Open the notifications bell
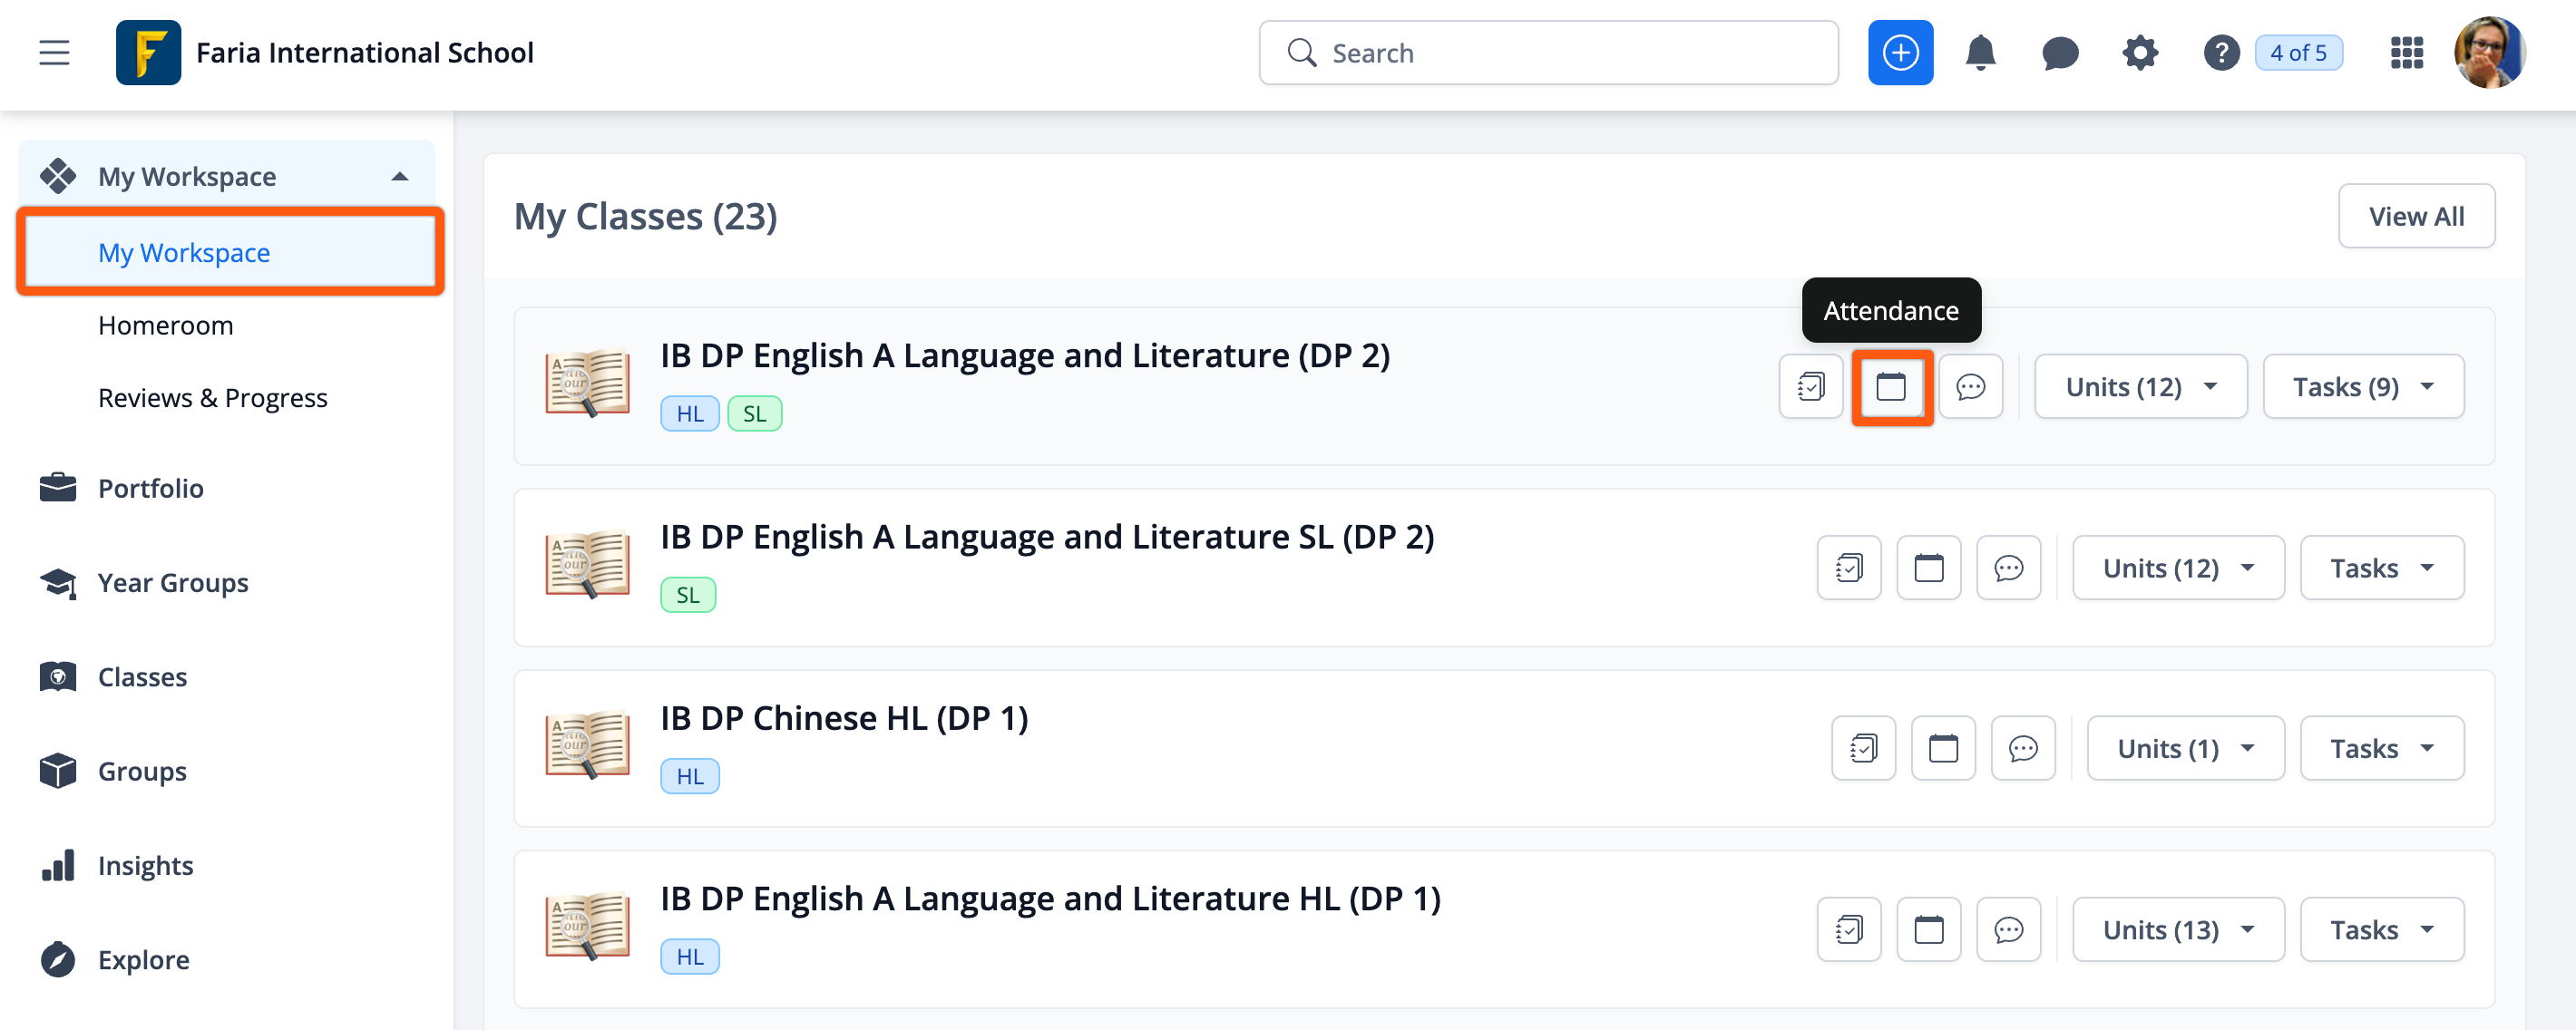 [1979, 53]
